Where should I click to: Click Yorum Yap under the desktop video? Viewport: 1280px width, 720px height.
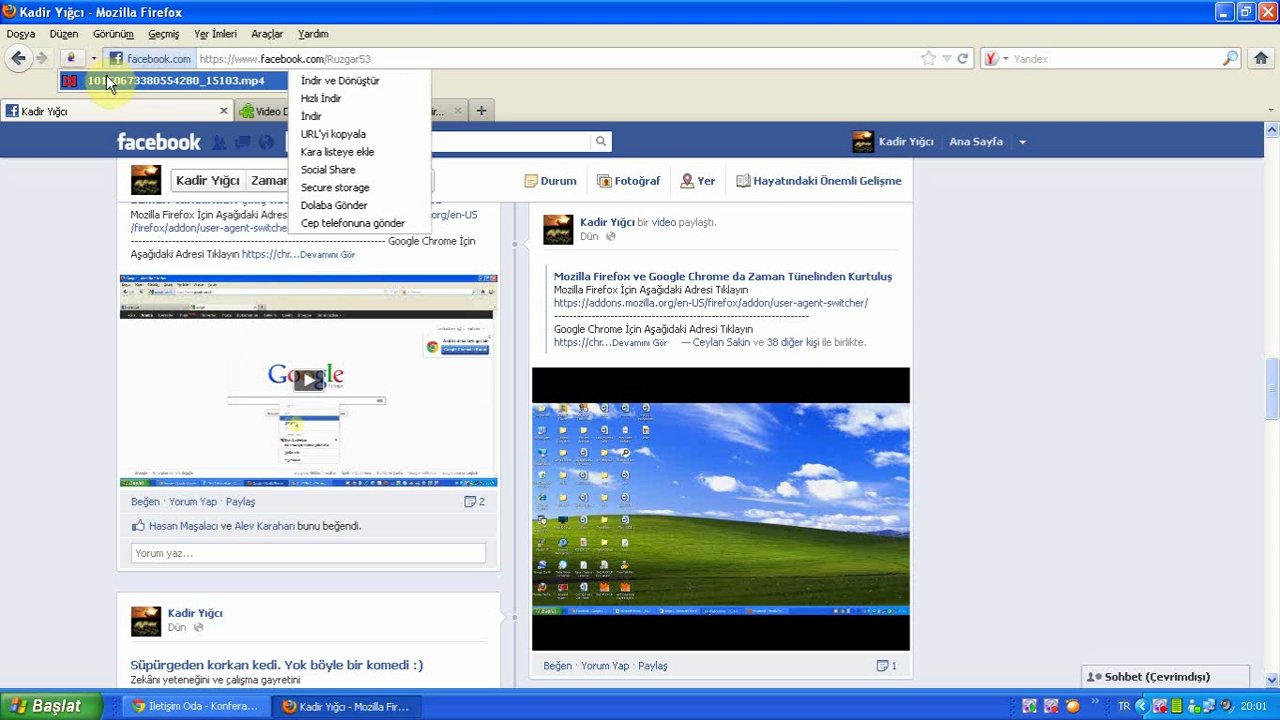pyautogui.click(x=605, y=666)
